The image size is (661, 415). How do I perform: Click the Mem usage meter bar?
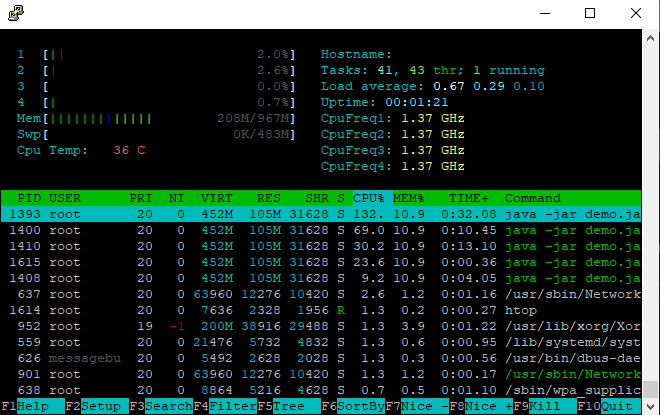(156, 119)
